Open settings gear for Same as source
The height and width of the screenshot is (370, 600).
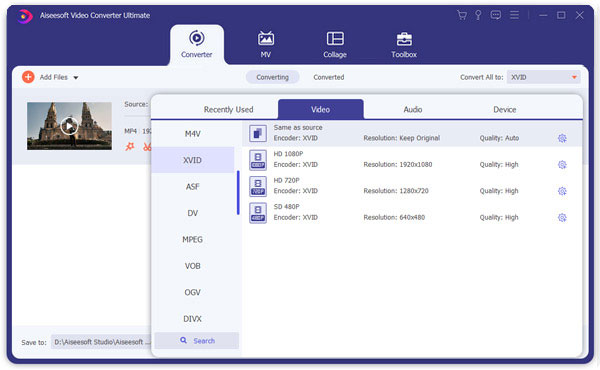click(562, 138)
